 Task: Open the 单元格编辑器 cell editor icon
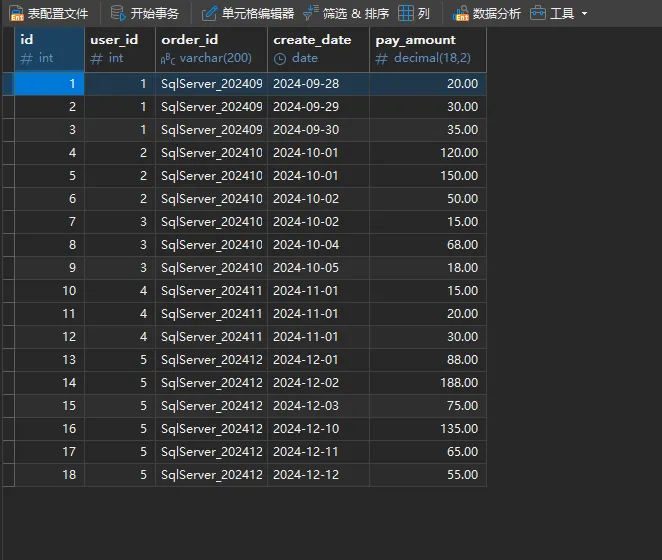209,14
